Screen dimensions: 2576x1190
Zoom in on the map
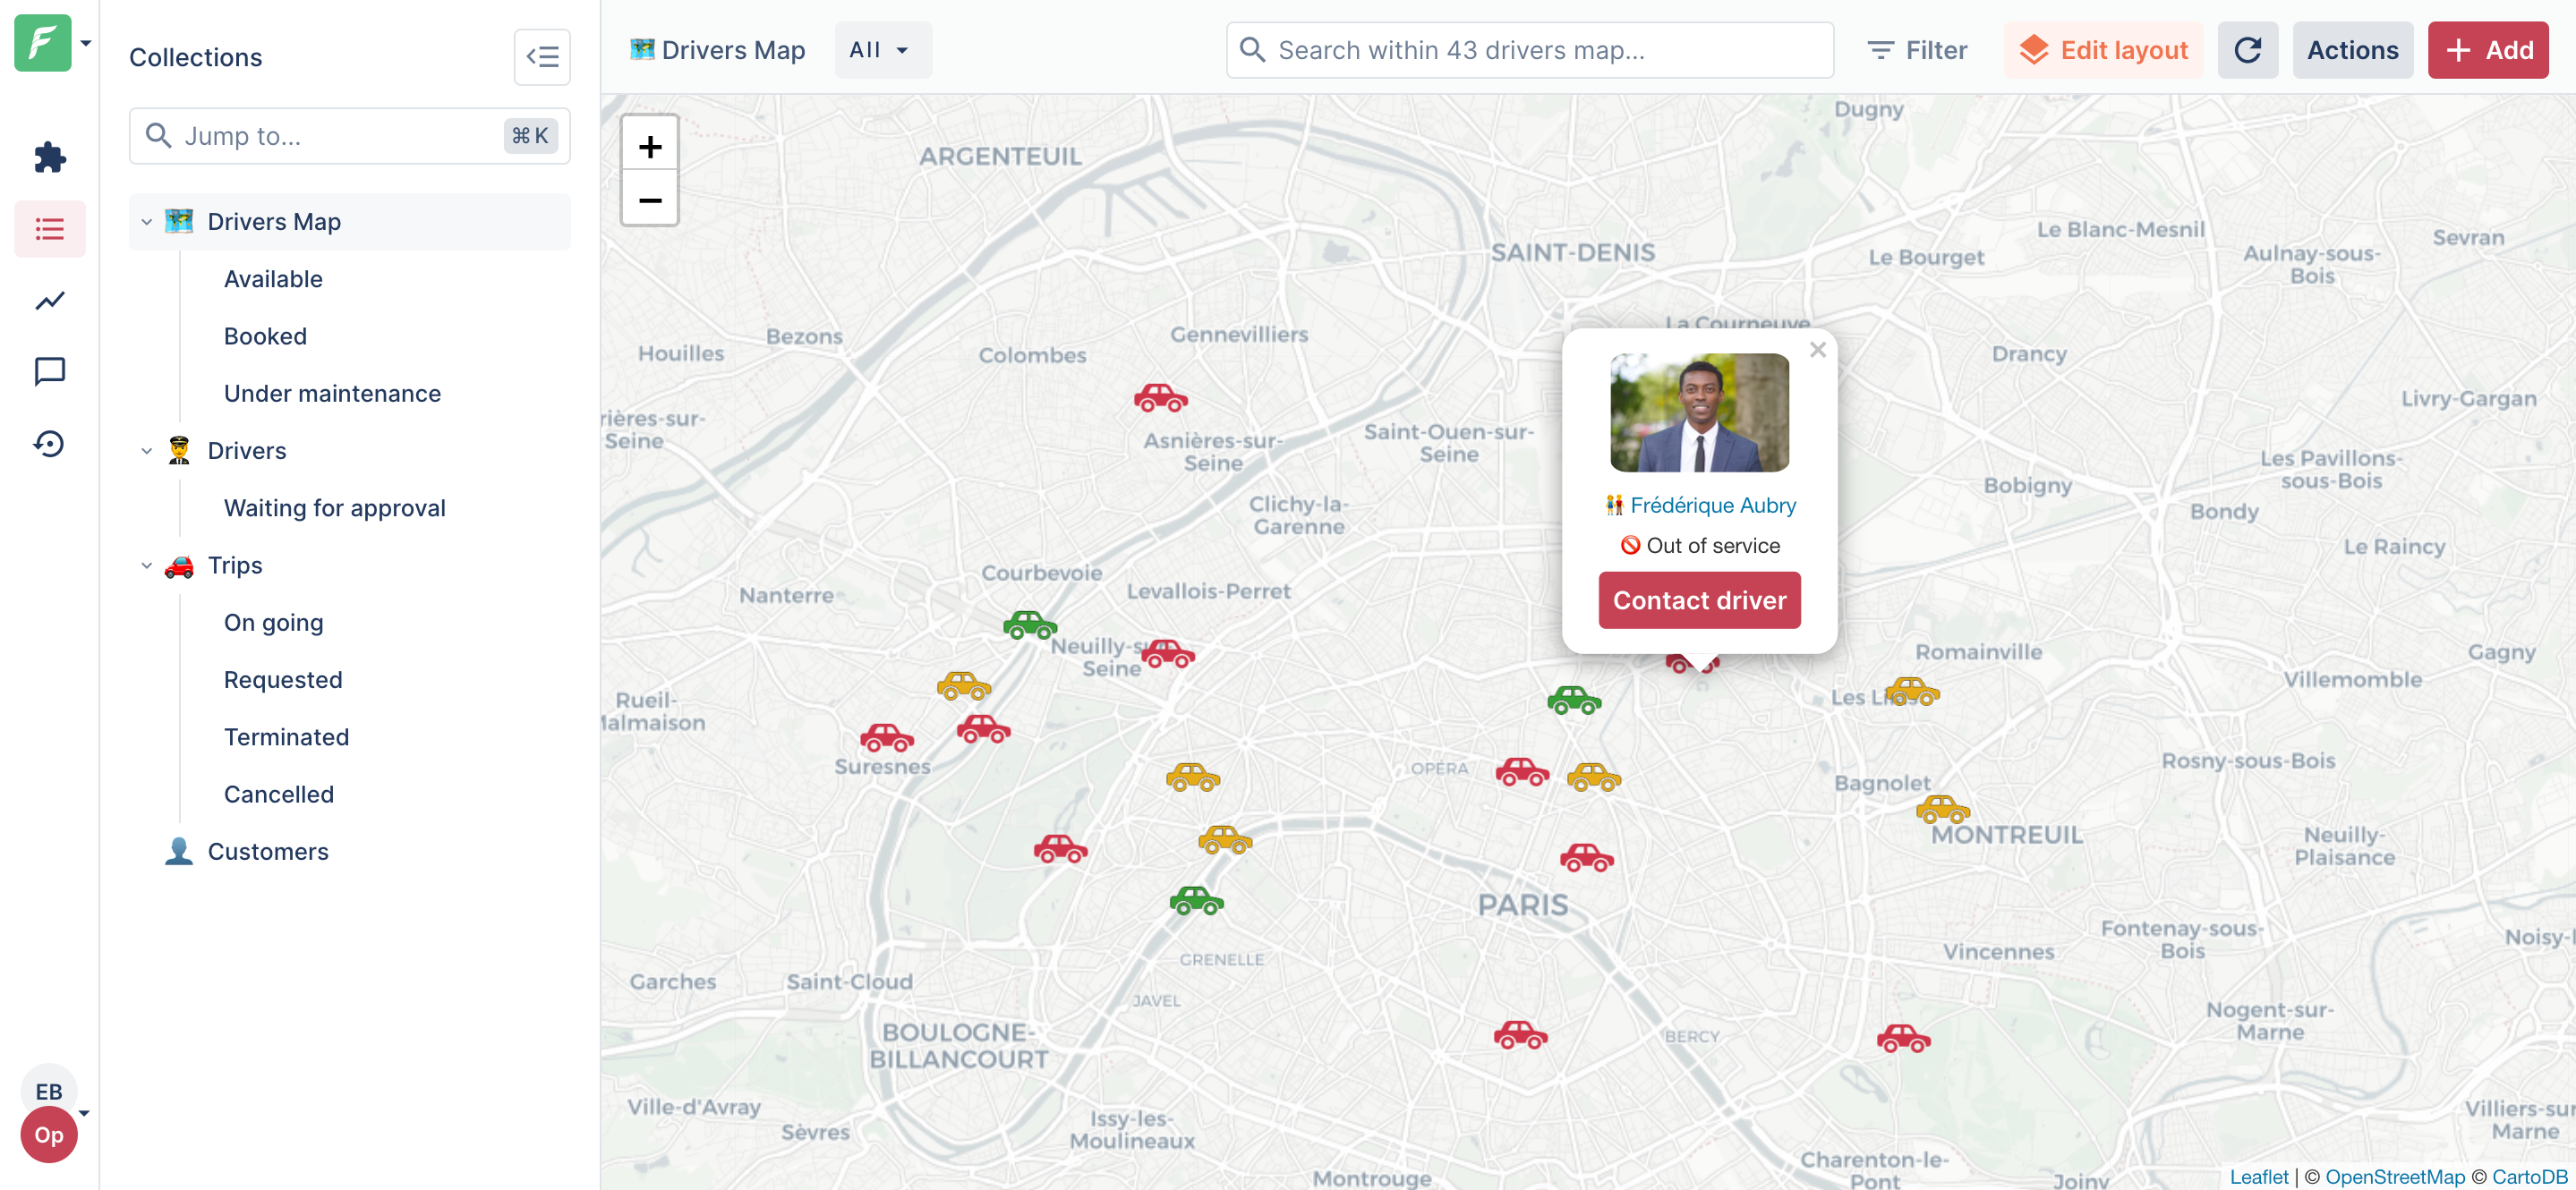click(650, 146)
